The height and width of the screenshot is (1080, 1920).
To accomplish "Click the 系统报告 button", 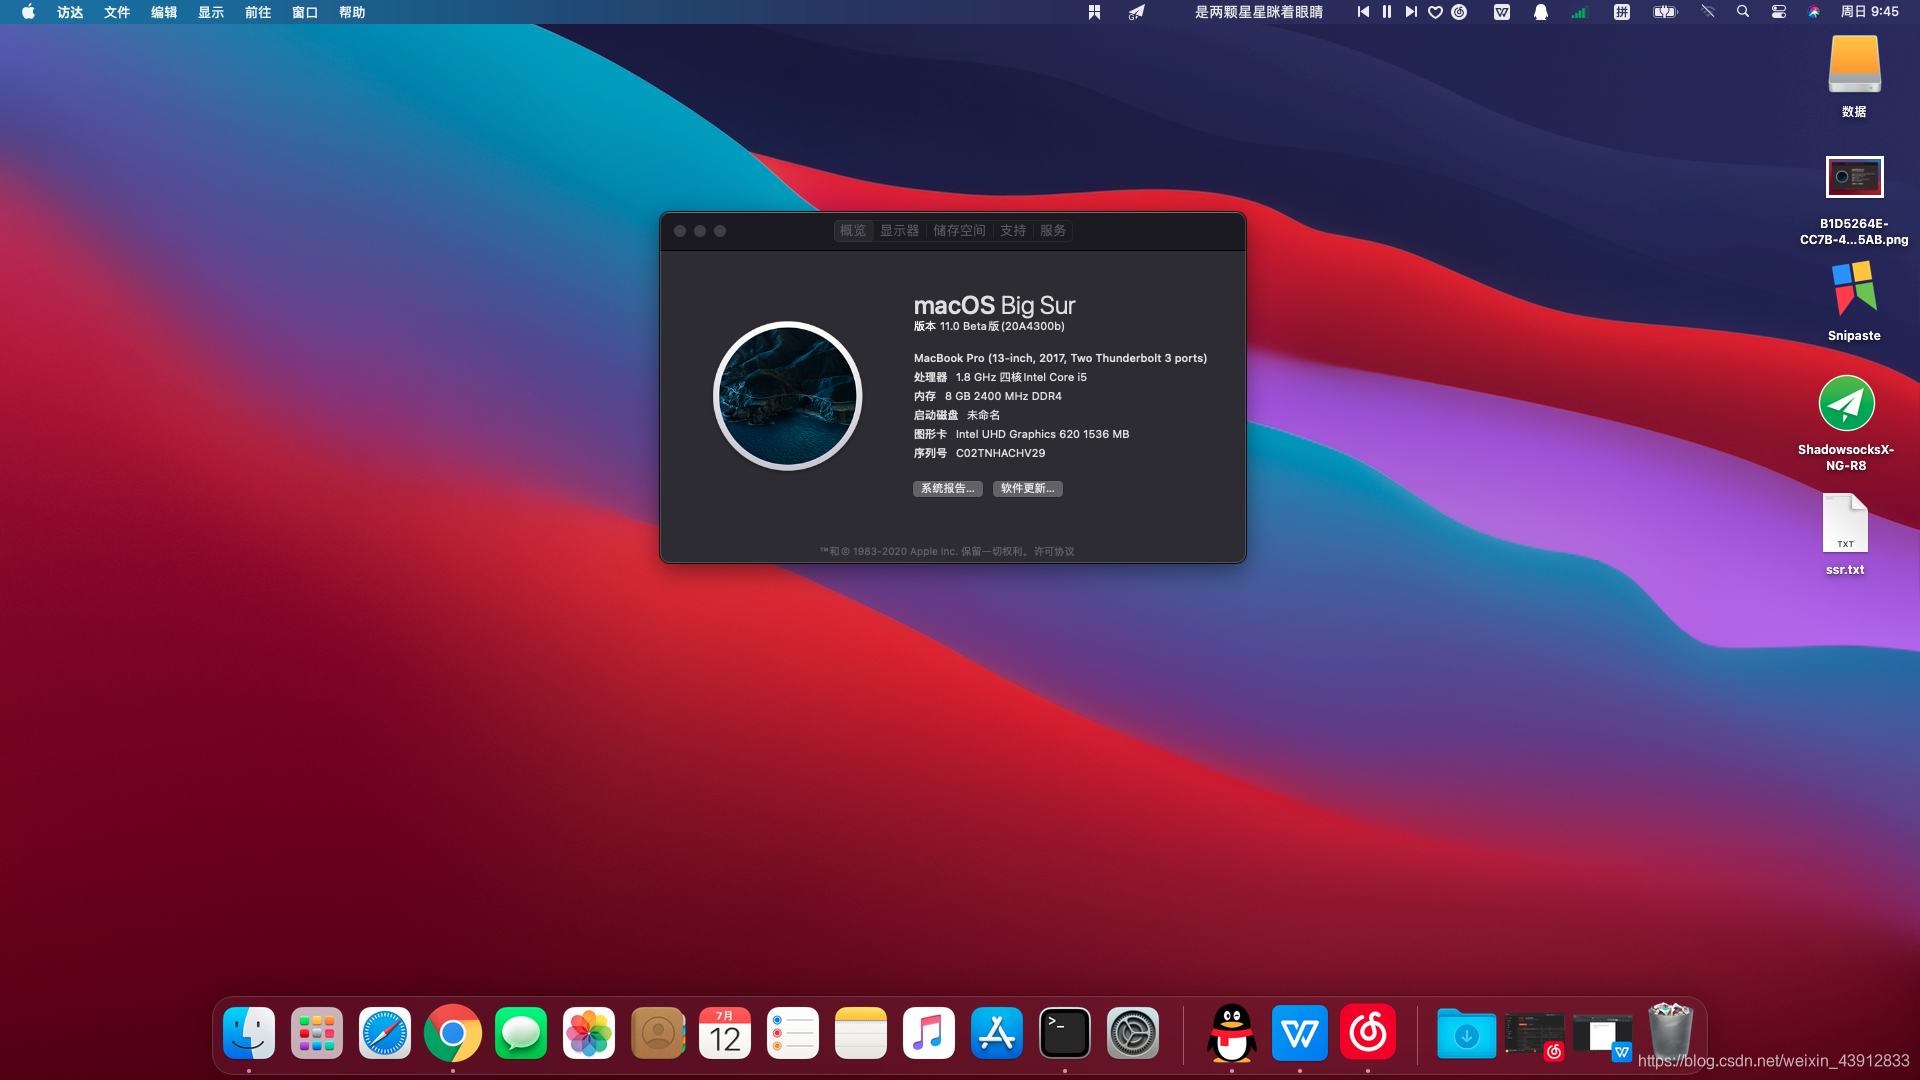I will [947, 489].
